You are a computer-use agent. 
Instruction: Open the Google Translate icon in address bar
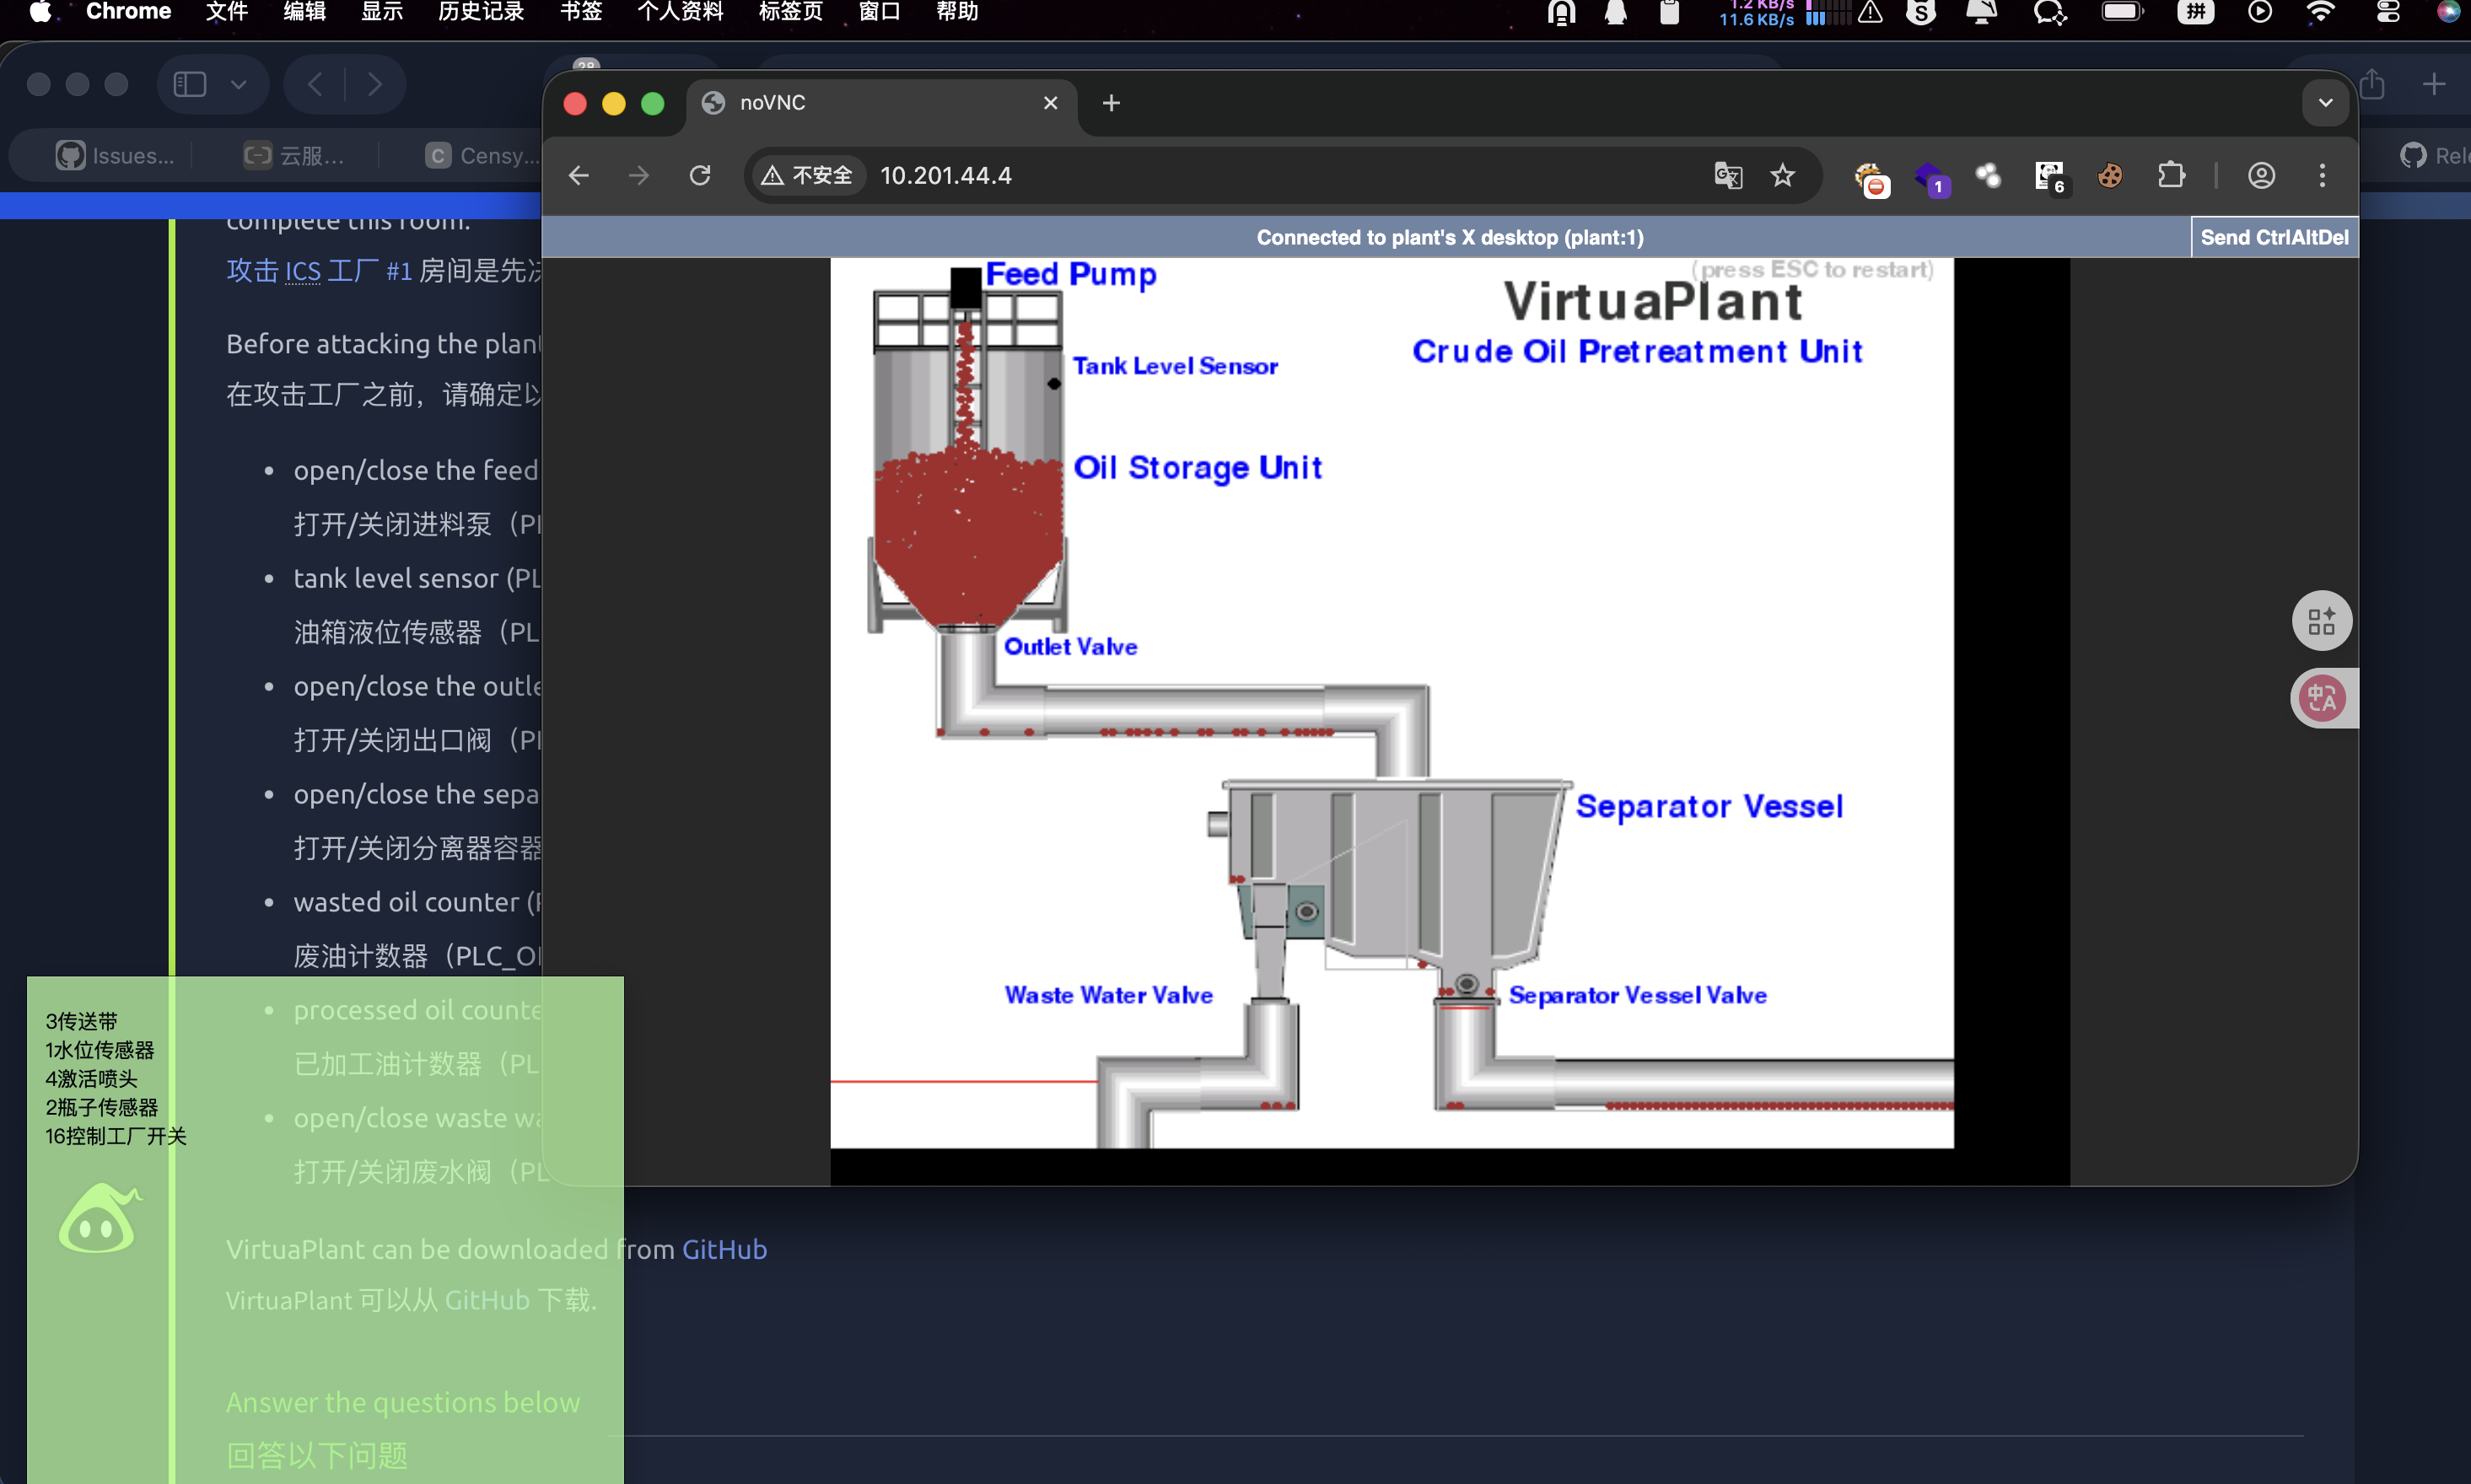[1728, 176]
